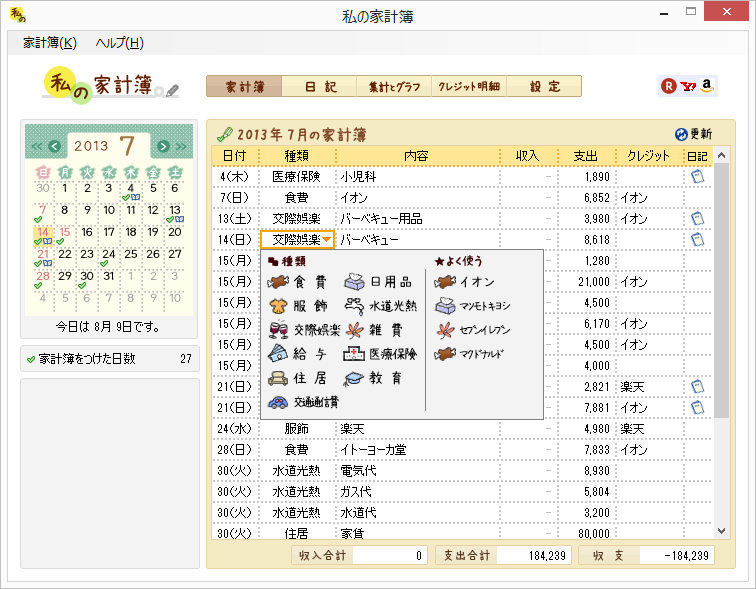The image size is (756, 589).
Task: Choose 交際娯楽 wine glass category in popup
Action: [304, 330]
